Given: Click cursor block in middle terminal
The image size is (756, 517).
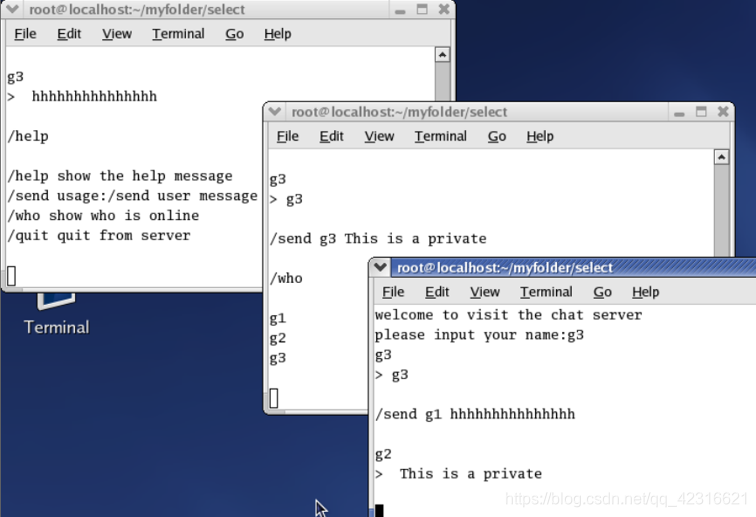Looking at the screenshot, I should tap(274, 398).
